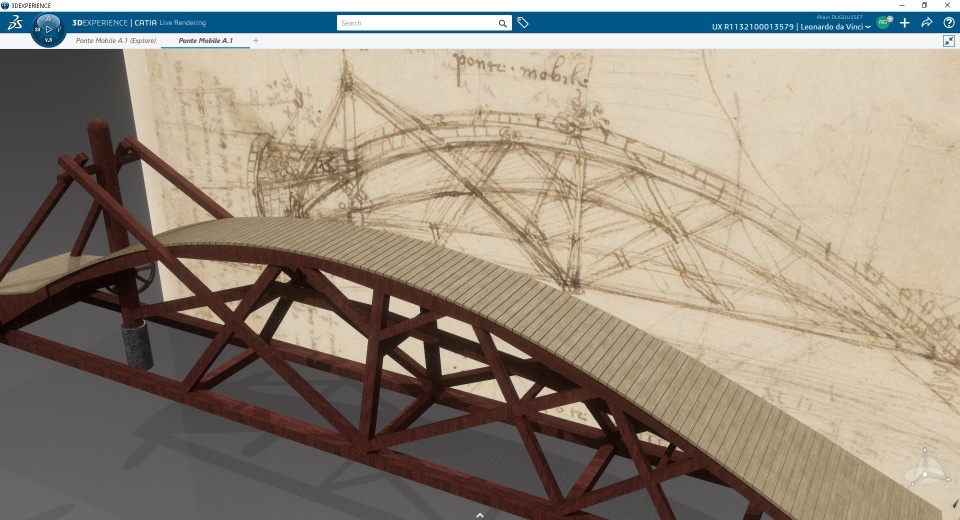Open the Help question mark icon
Image resolution: width=960 pixels, height=520 pixels.
pos(949,23)
